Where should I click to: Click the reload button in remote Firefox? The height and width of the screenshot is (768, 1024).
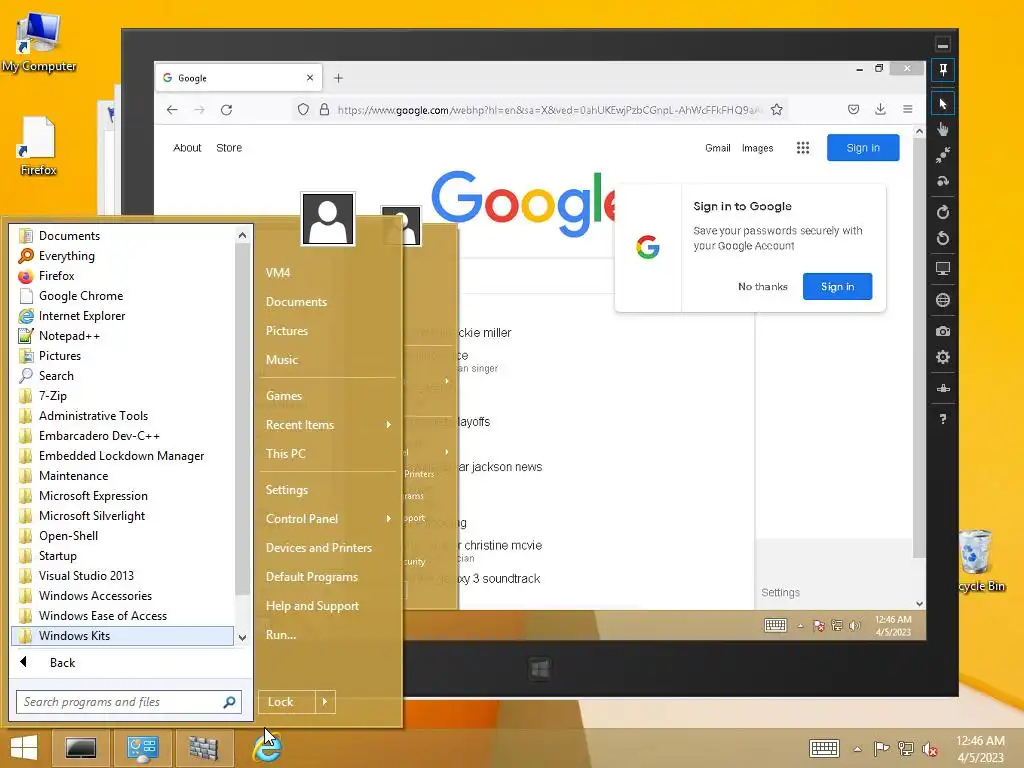(x=227, y=110)
